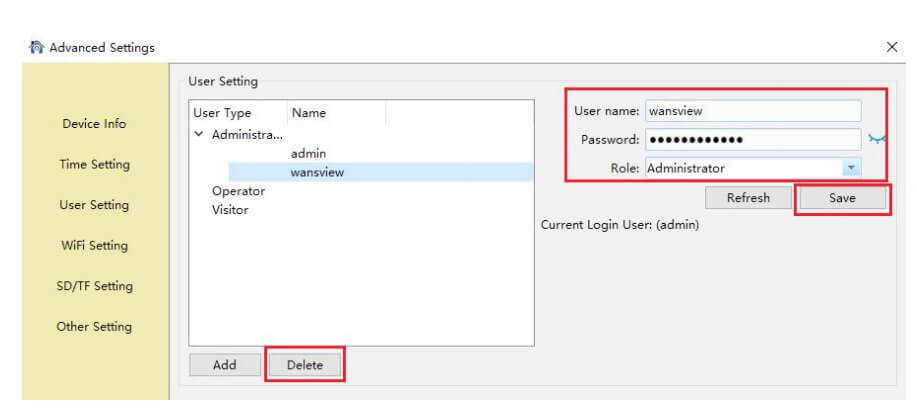
Task: Open Device Info section
Action: 94,124
